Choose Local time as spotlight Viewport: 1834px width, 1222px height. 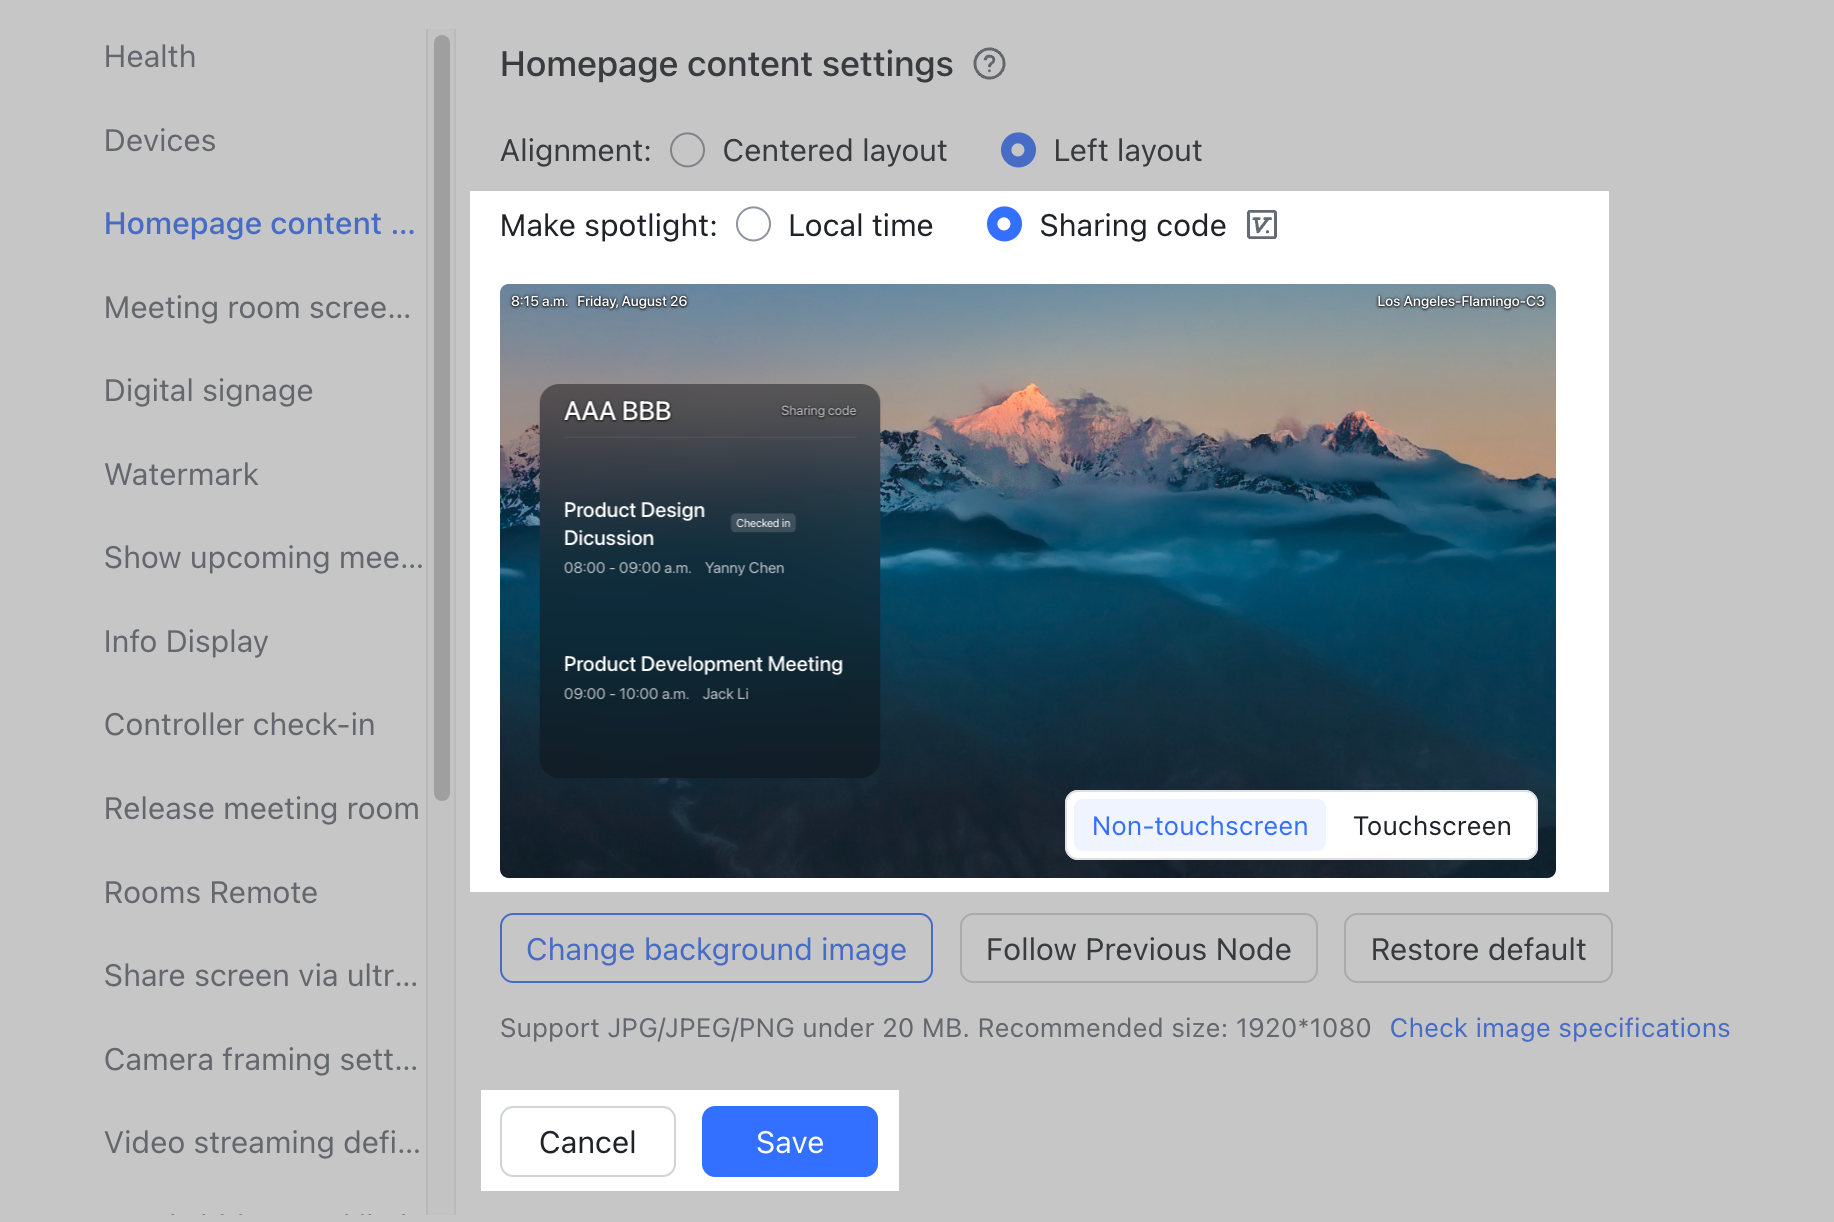[x=754, y=225]
